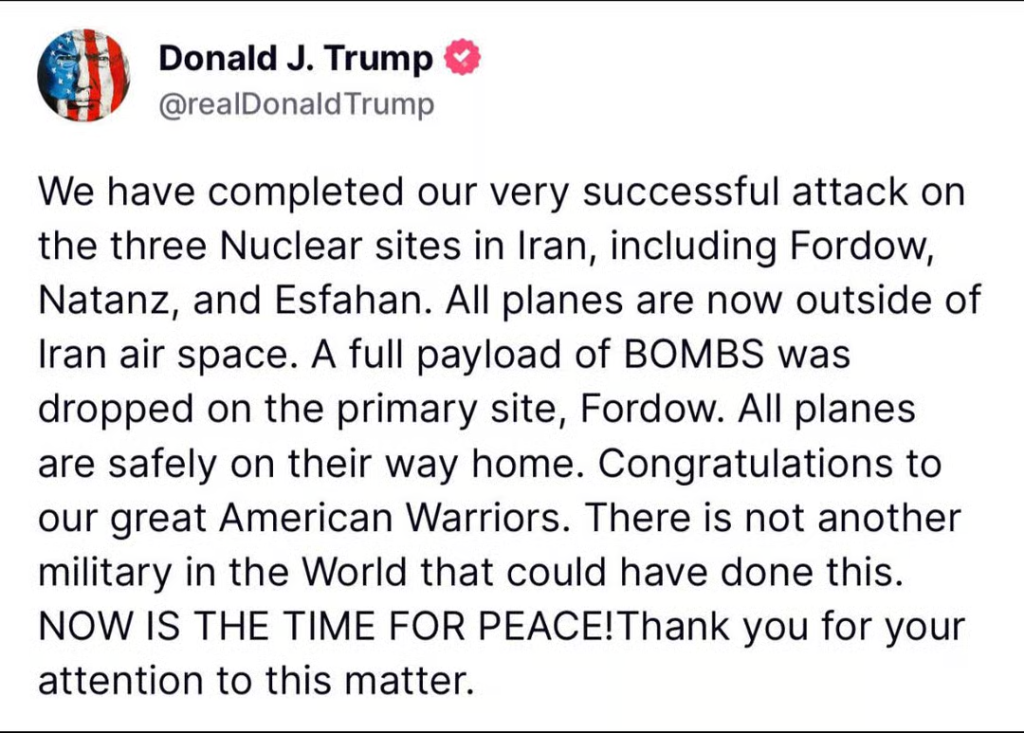Screen dimensions: 1024x733
Task: Click "NOW IS THE TIME FOR PEACE!" text
Action: pyautogui.click(x=328, y=627)
